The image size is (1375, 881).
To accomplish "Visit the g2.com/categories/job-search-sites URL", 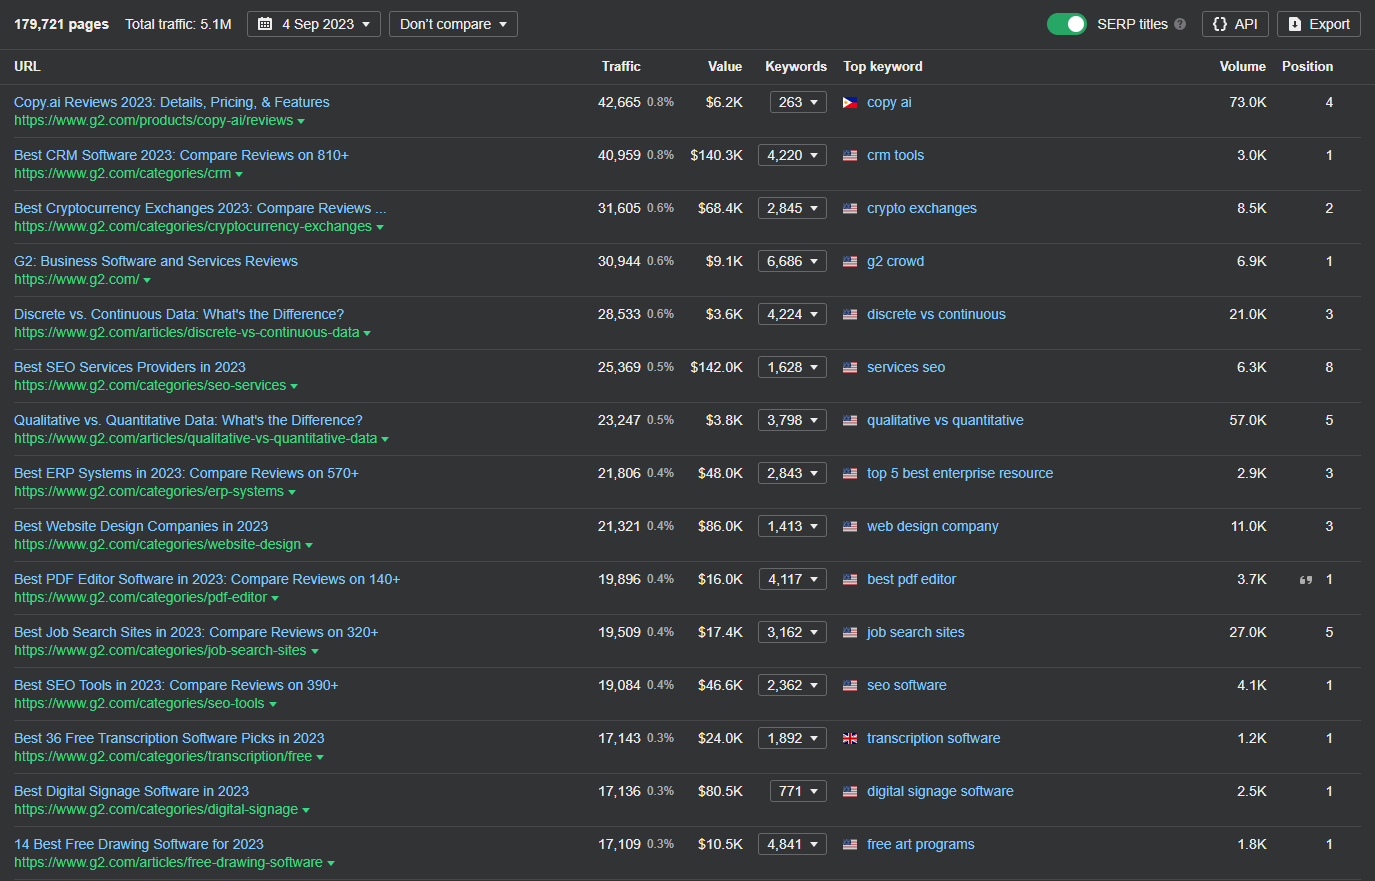I will (160, 650).
